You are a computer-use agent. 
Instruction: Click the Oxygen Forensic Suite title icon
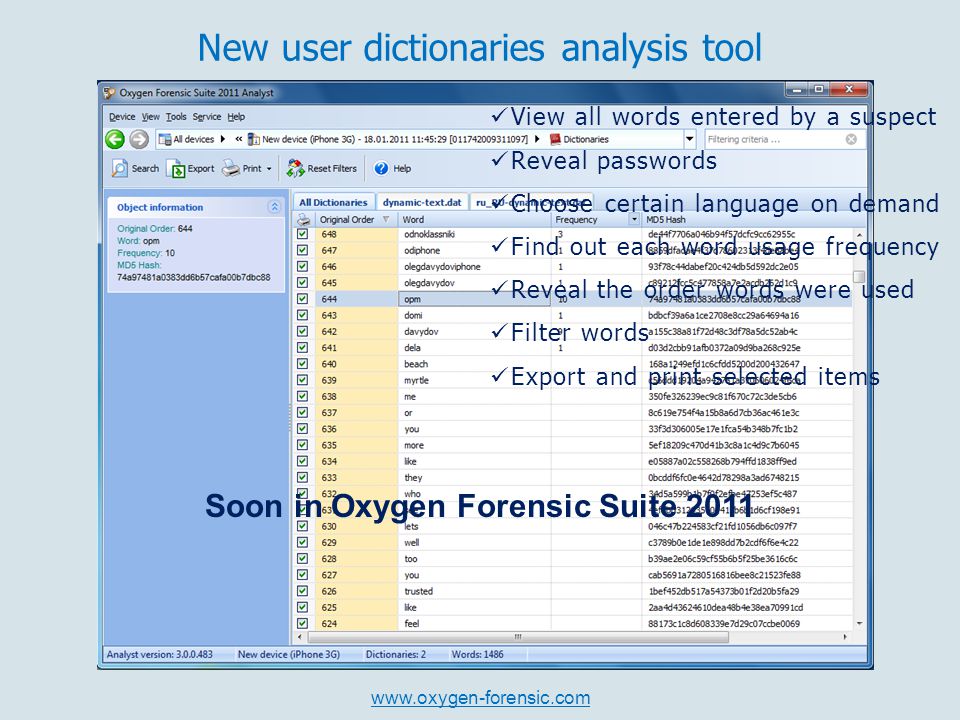pos(110,93)
